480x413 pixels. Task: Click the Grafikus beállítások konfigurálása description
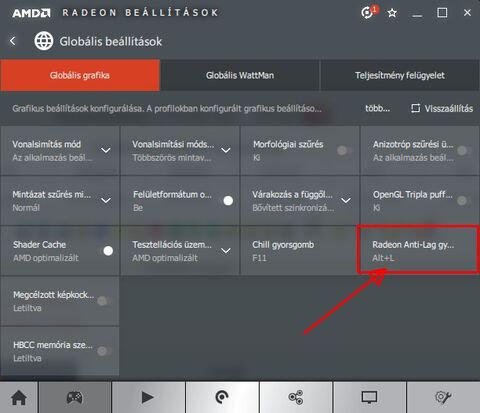[167, 109]
